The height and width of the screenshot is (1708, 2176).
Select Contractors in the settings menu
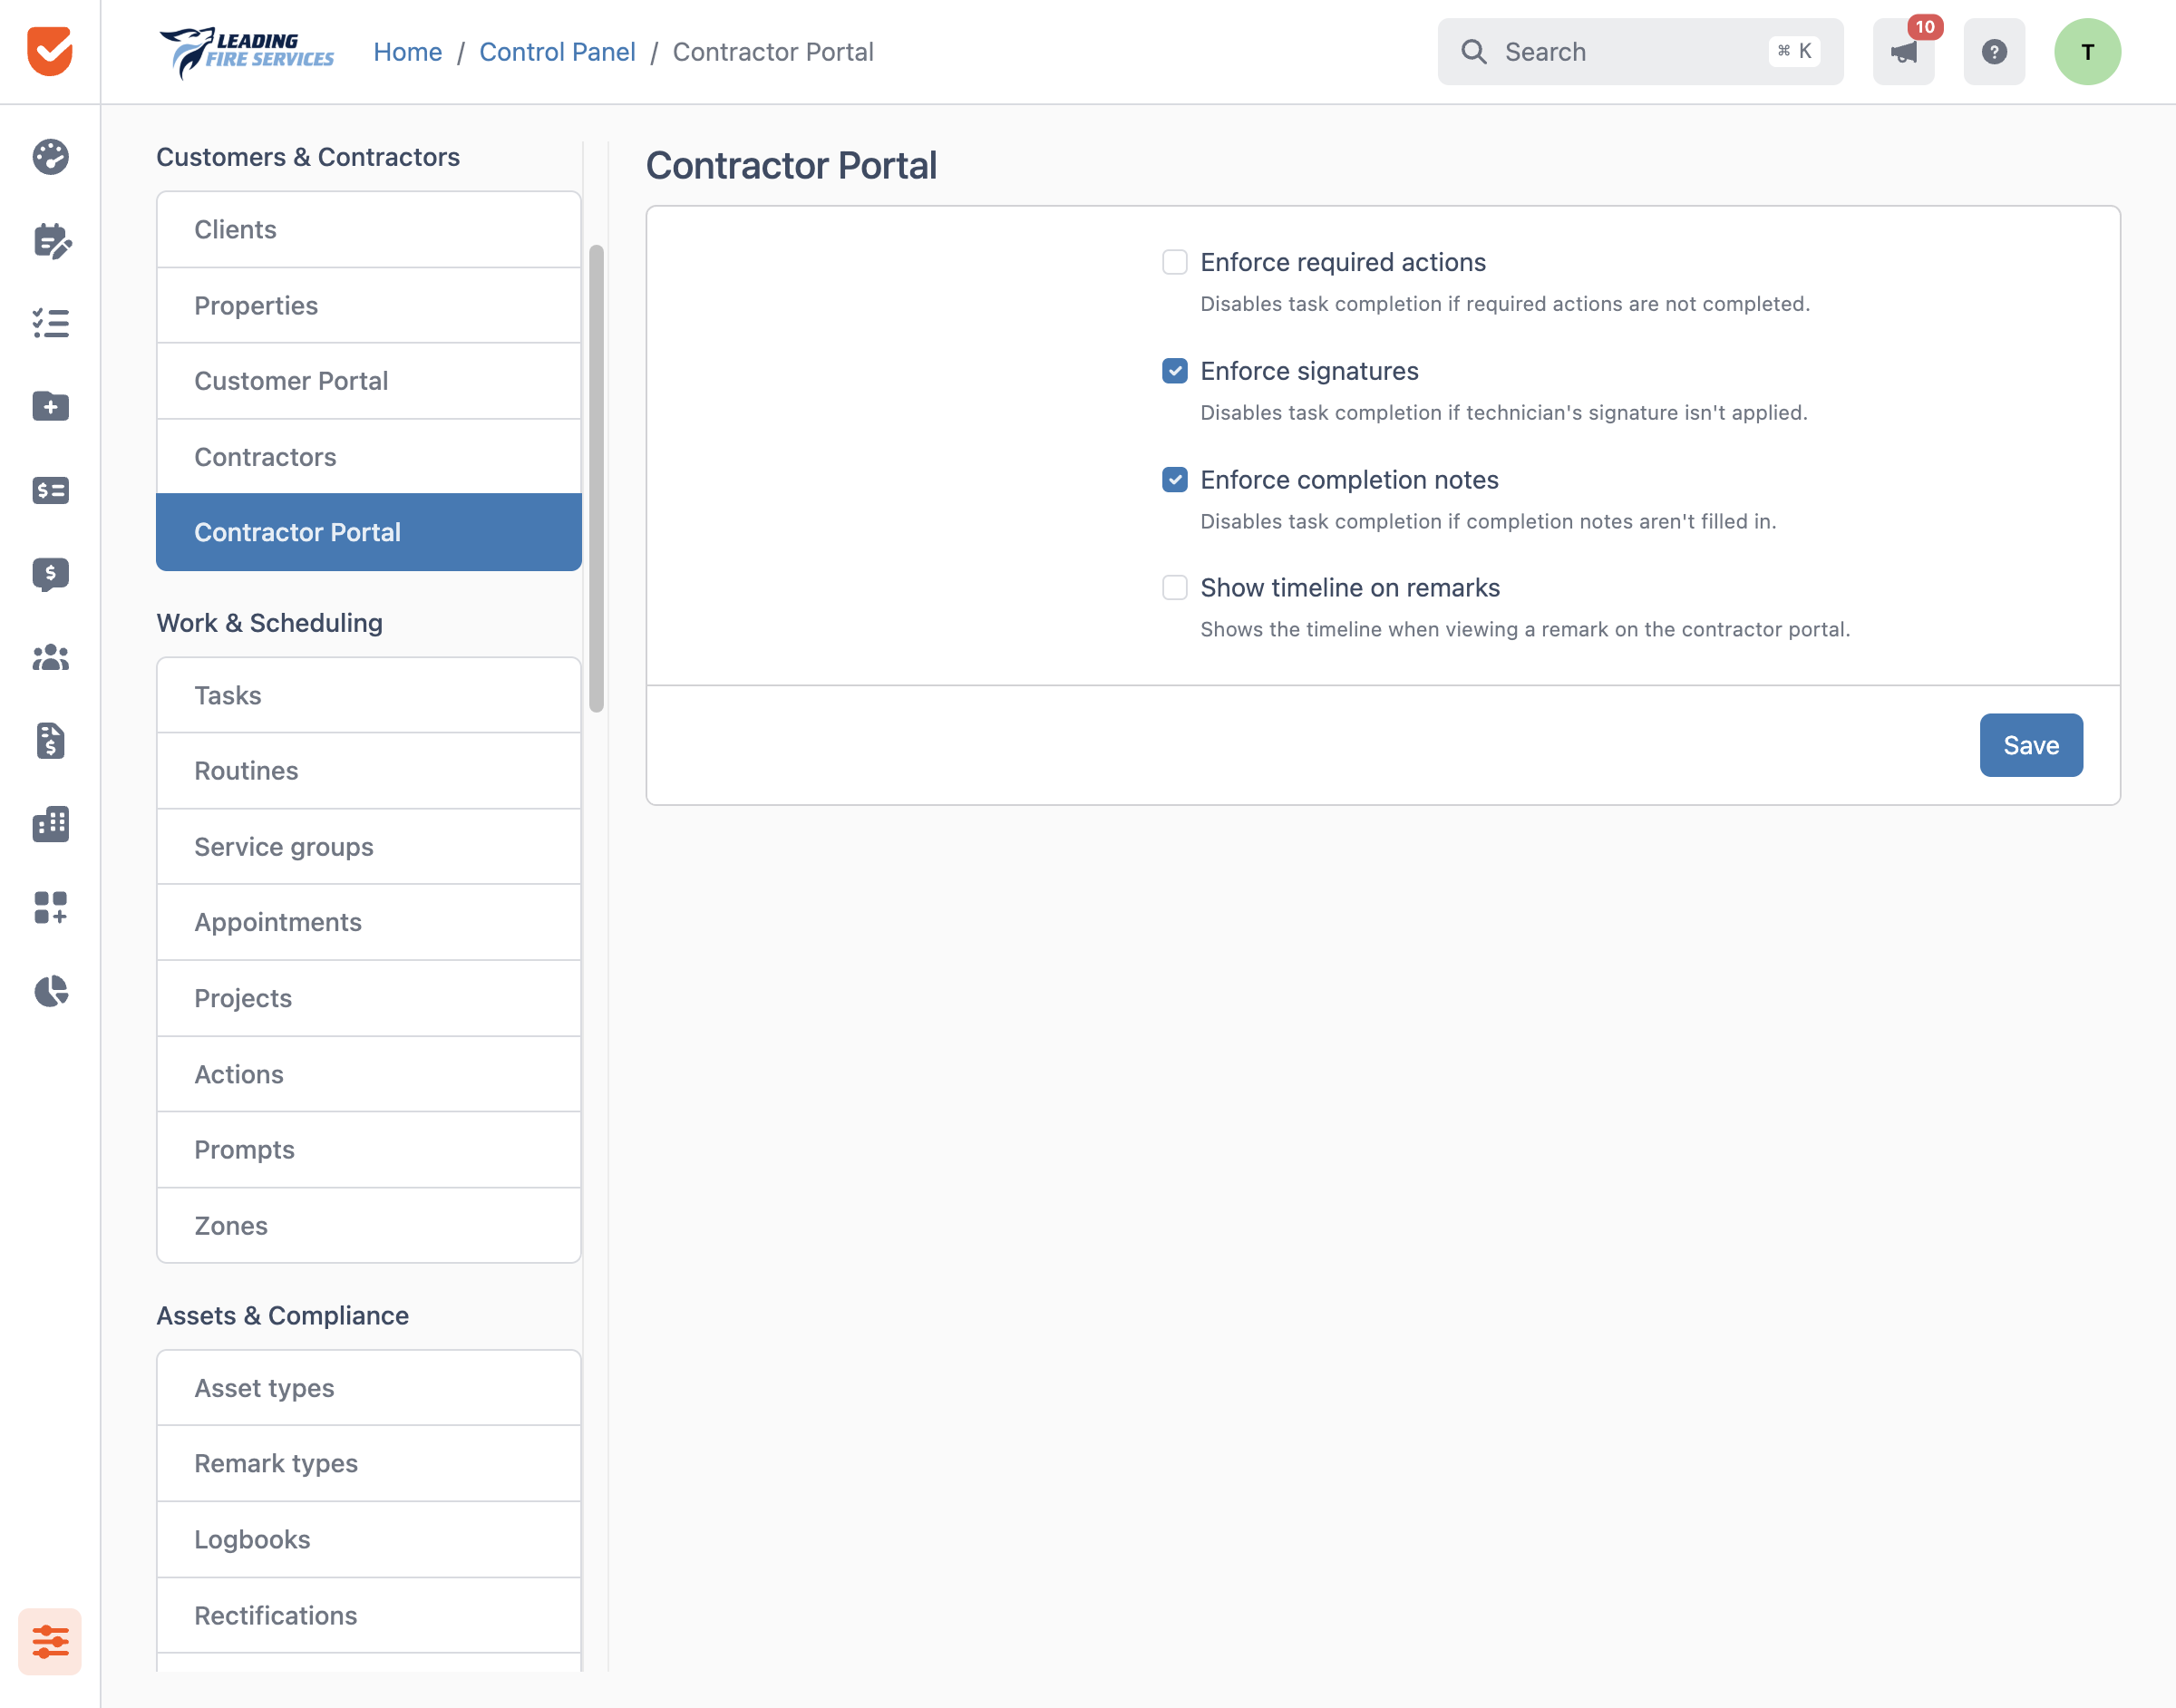pyautogui.click(x=369, y=457)
